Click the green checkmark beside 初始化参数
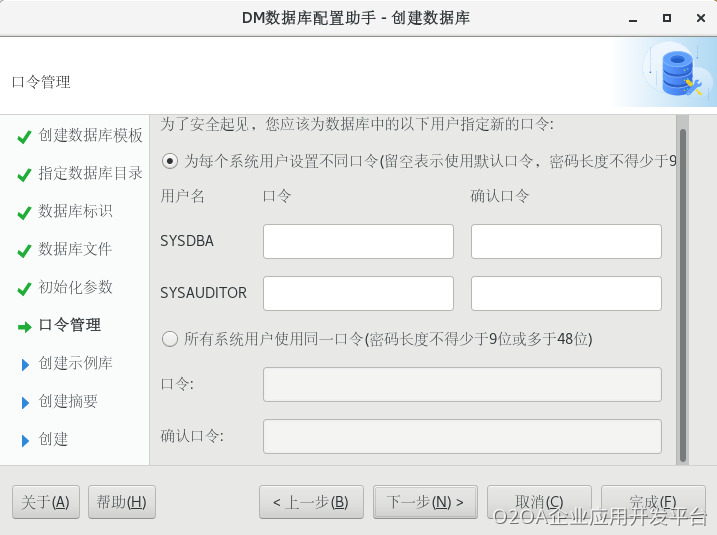Viewport: 717px width, 535px height. point(24,289)
